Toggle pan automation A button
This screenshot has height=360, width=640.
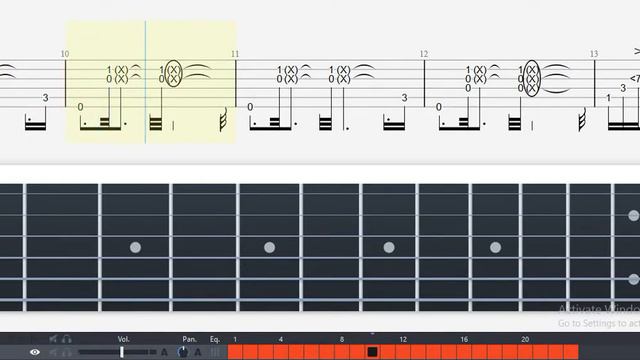[198, 352]
